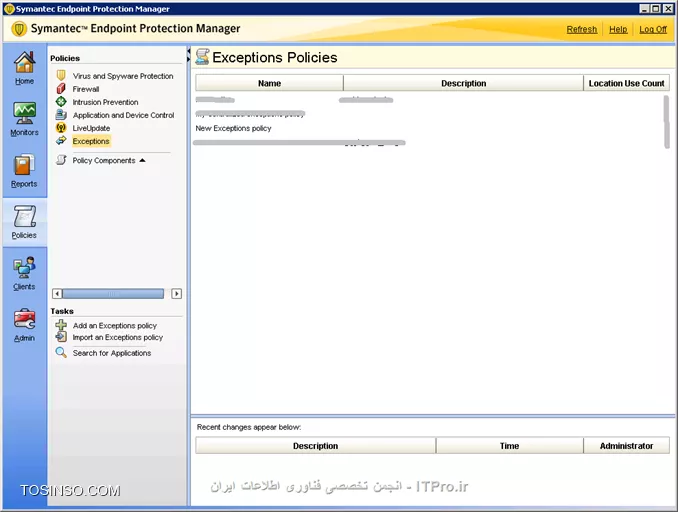Click the Exceptions Policies header icon

[202, 57]
